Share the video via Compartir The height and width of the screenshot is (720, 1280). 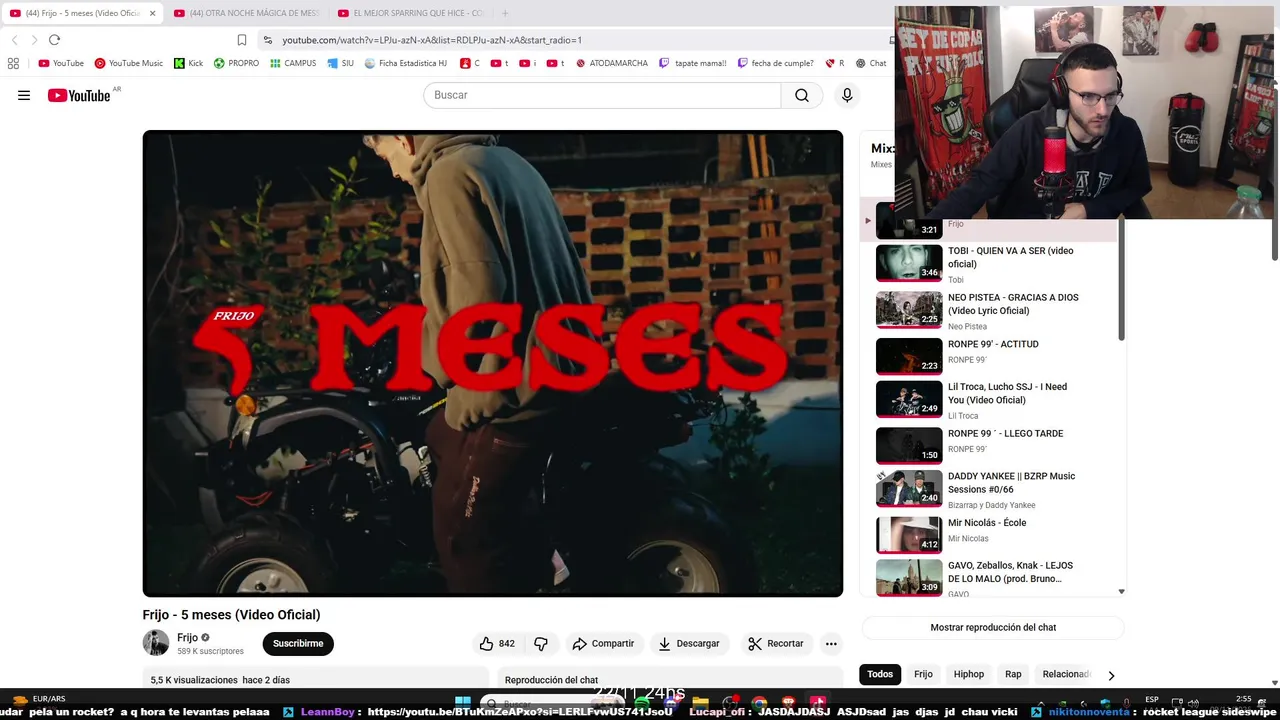[603, 644]
